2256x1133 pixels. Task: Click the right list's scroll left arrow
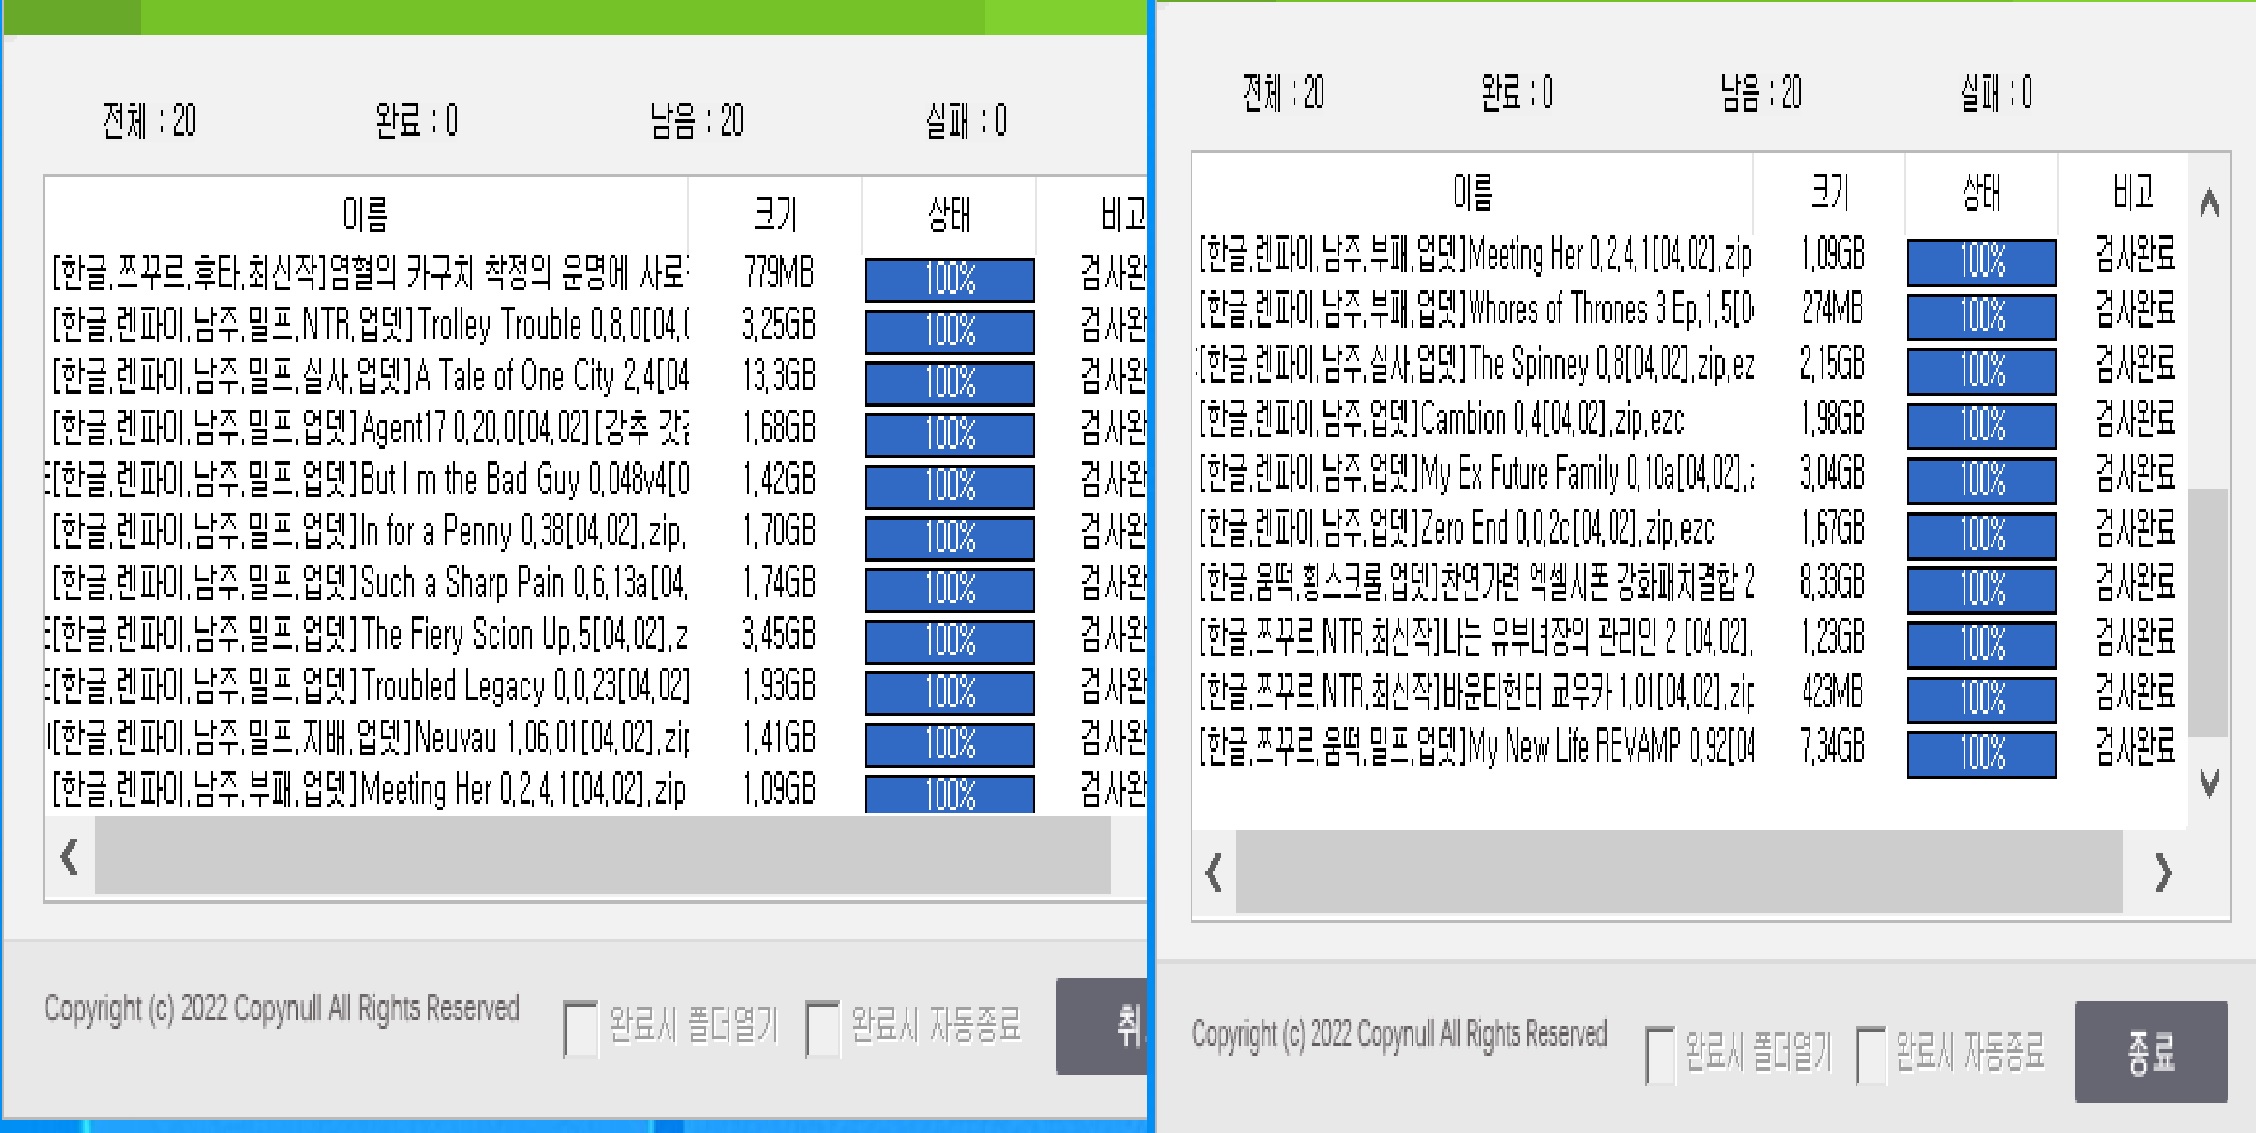click(1214, 873)
